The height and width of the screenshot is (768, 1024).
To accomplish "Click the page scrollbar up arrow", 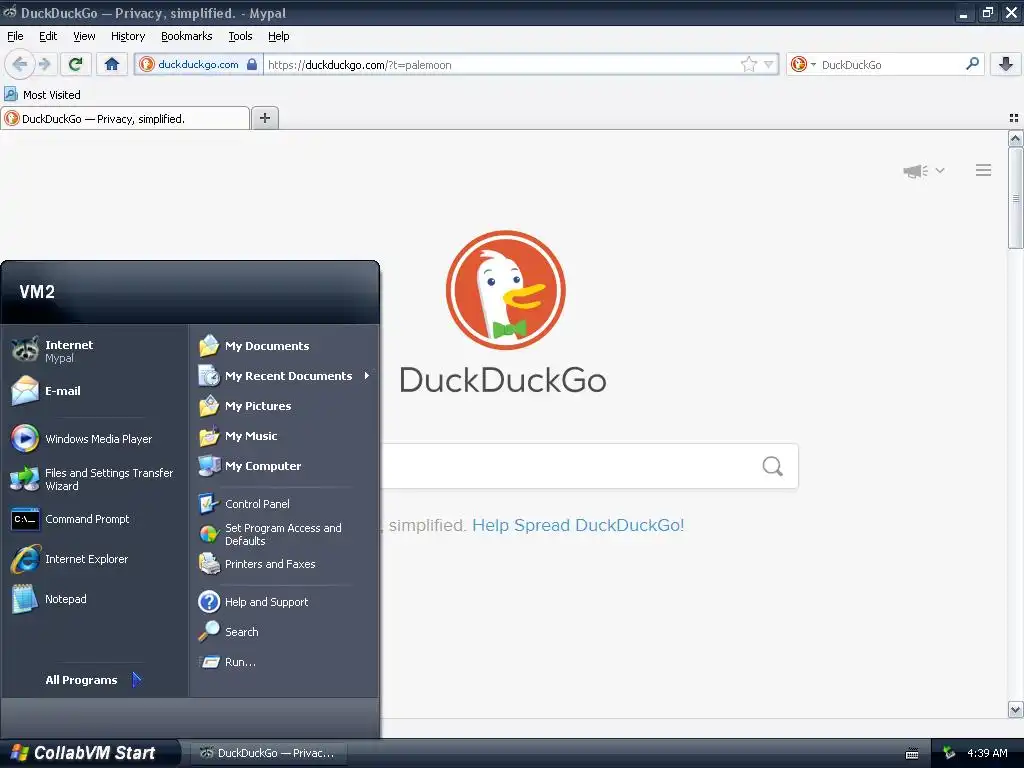I will 1015,138.
